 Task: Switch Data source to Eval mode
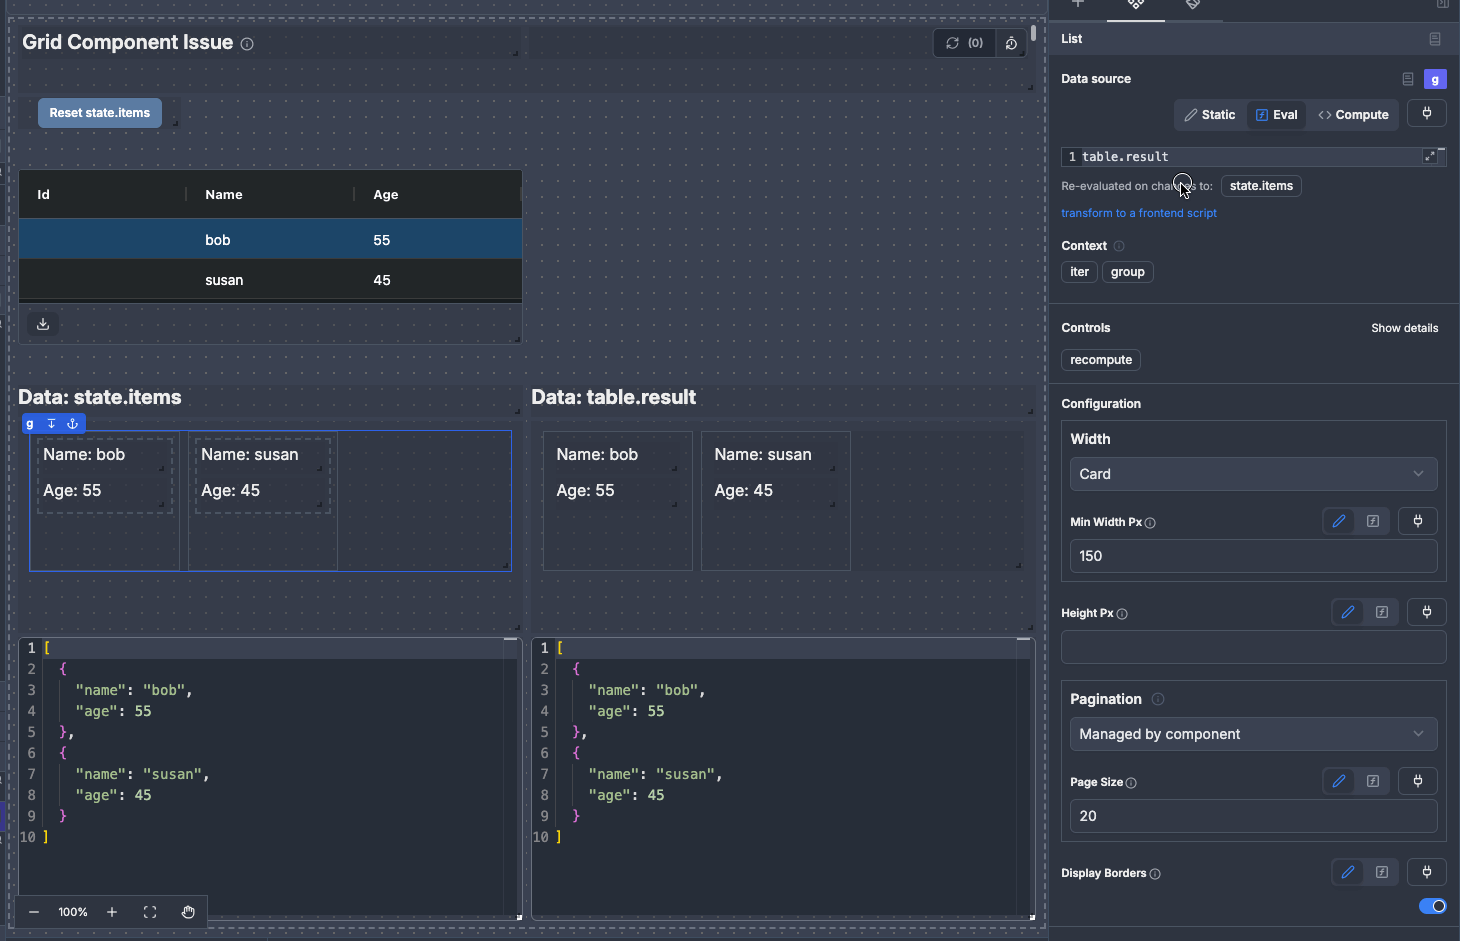coord(1276,115)
